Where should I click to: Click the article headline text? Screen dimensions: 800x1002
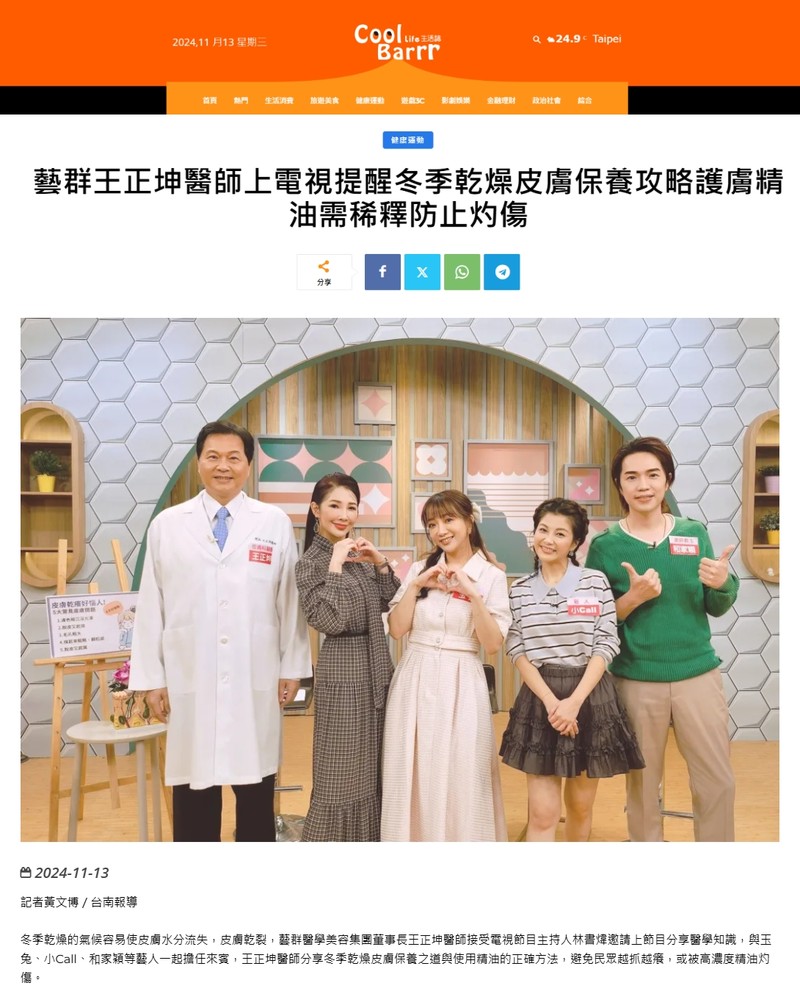pyautogui.click(x=408, y=198)
